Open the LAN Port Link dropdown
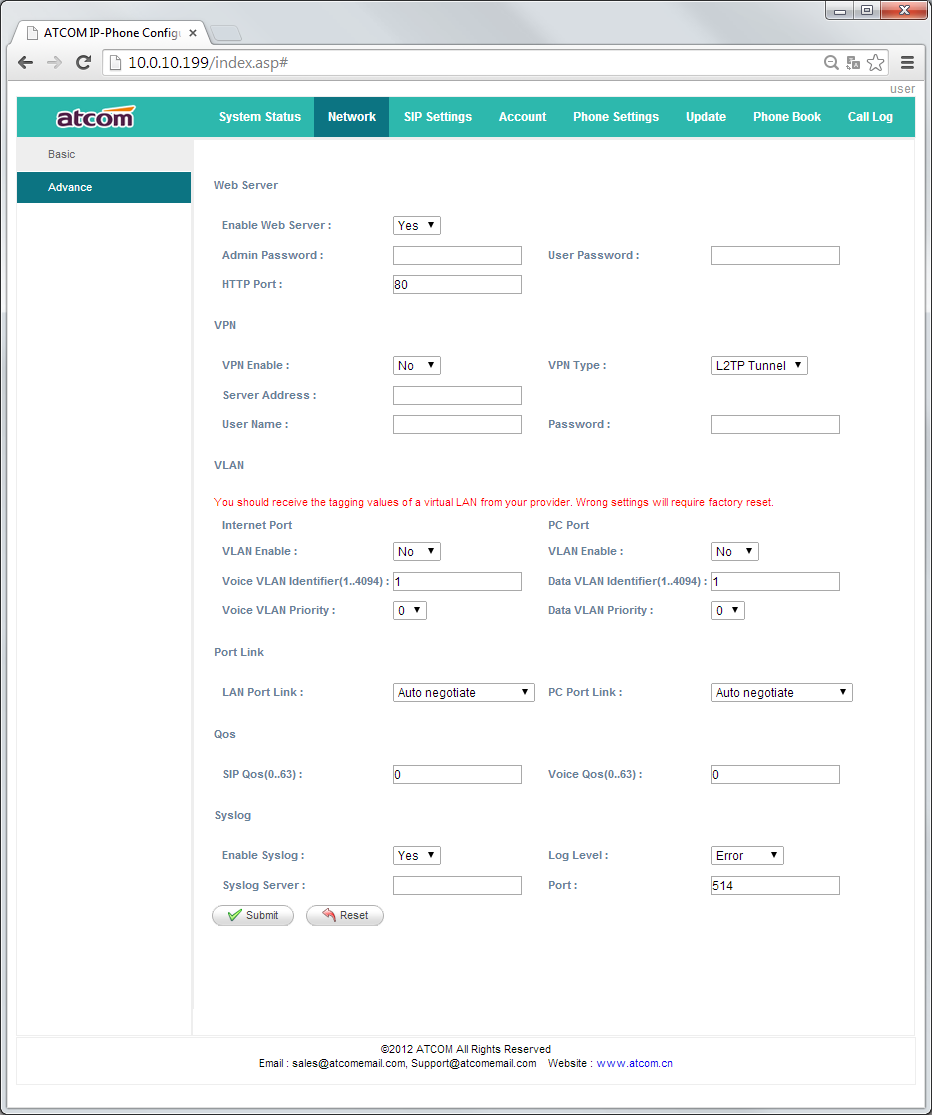Screen dimensions: 932x1115 [x=464, y=693]
